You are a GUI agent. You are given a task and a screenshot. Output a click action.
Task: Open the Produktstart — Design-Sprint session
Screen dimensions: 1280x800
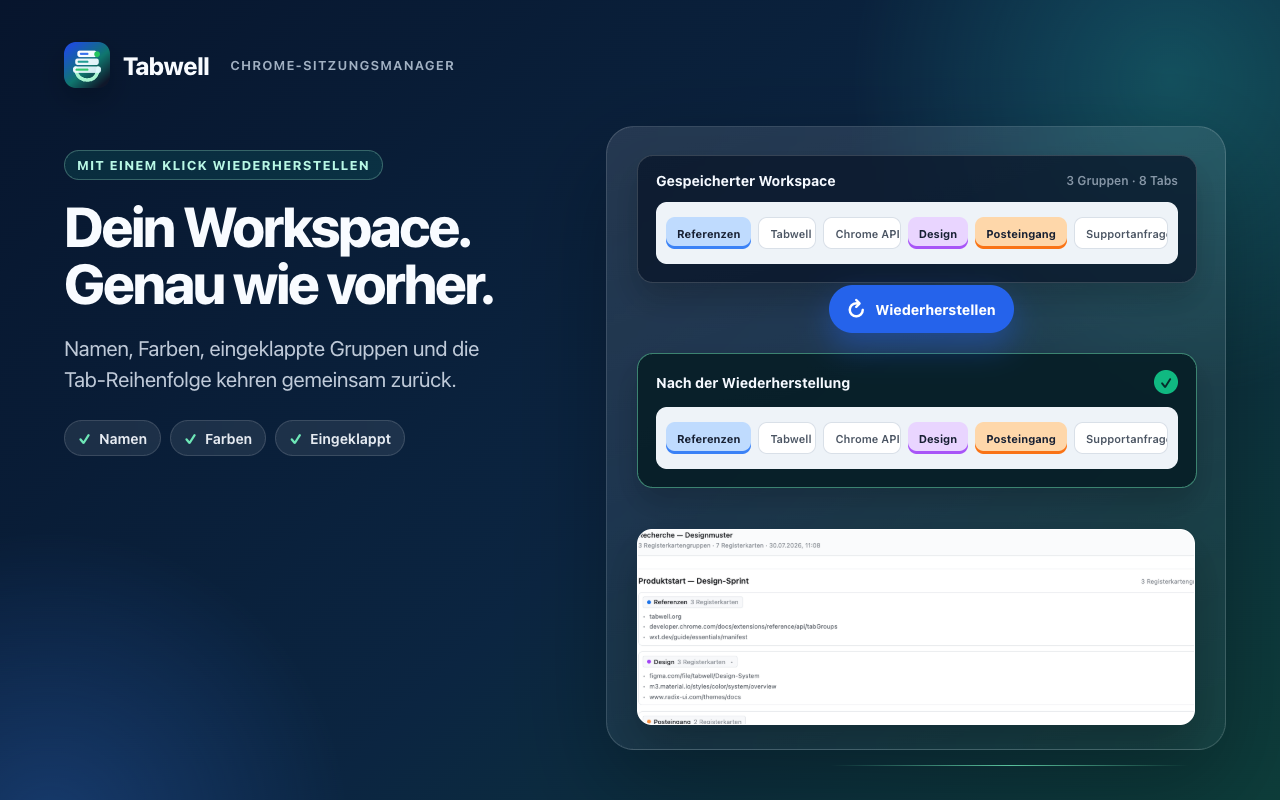(x=694, y=581)
